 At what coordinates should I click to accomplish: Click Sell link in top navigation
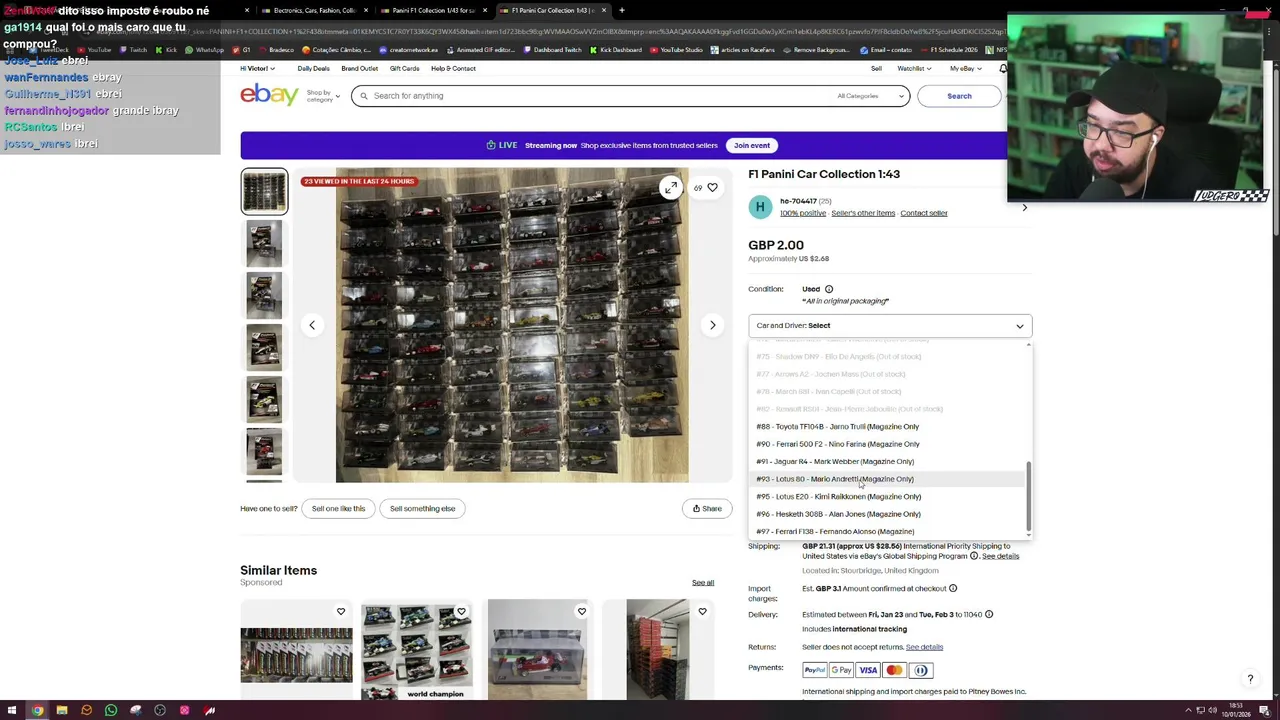(x=876, y=68)
